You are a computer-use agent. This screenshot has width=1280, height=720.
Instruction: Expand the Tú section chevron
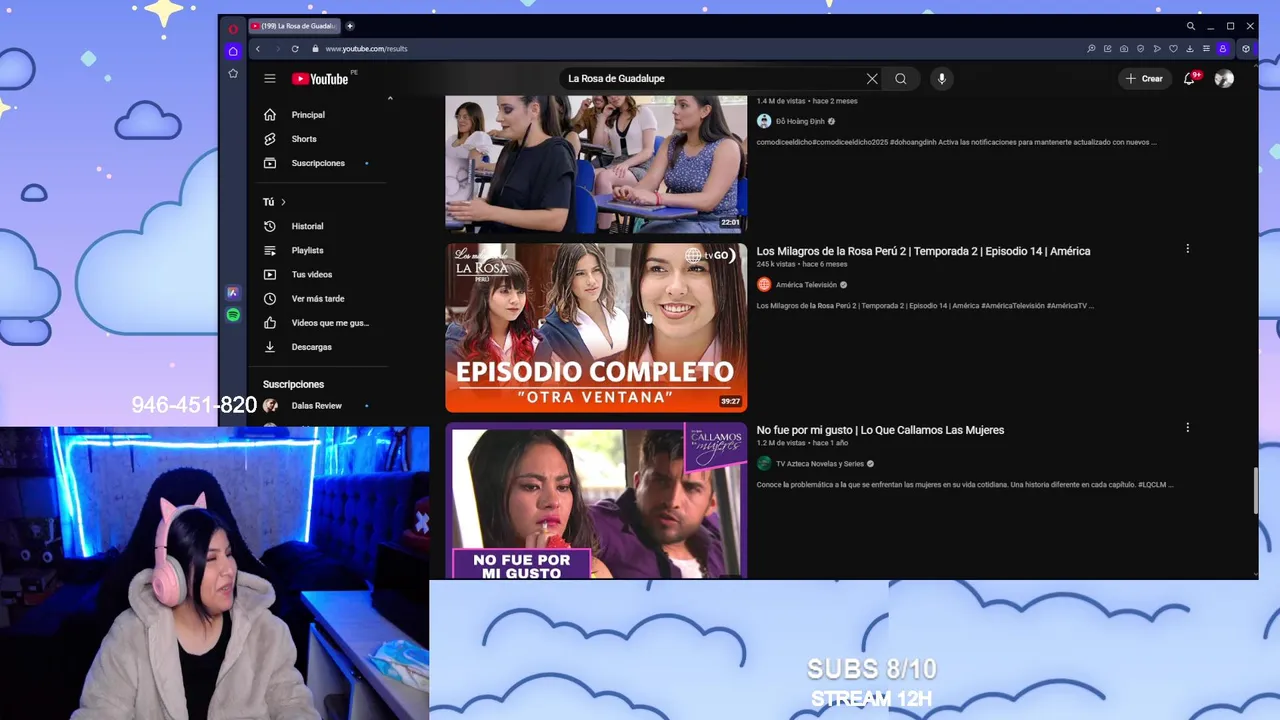click(x=283, y=202)
